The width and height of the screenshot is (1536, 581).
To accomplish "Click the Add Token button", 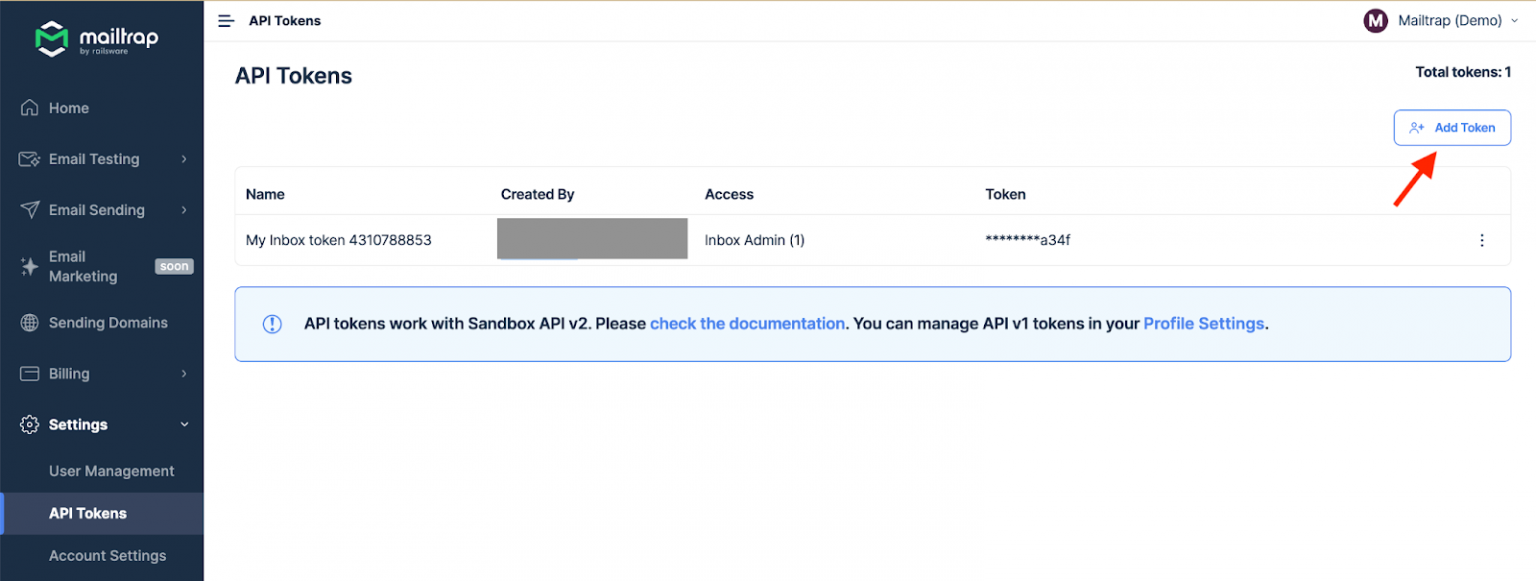I will tap(1452, 128).
